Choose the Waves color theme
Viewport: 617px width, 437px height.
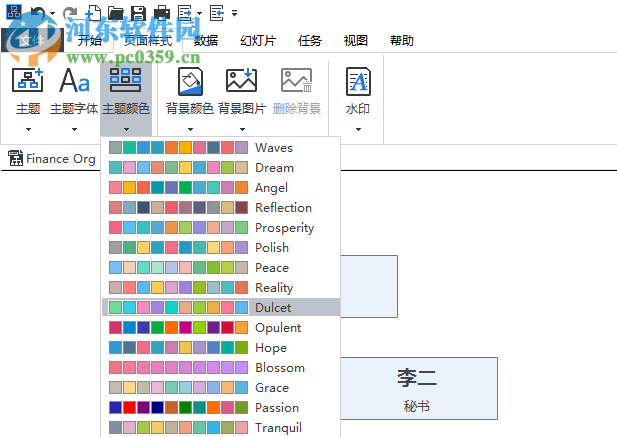[x=221, y=148]
